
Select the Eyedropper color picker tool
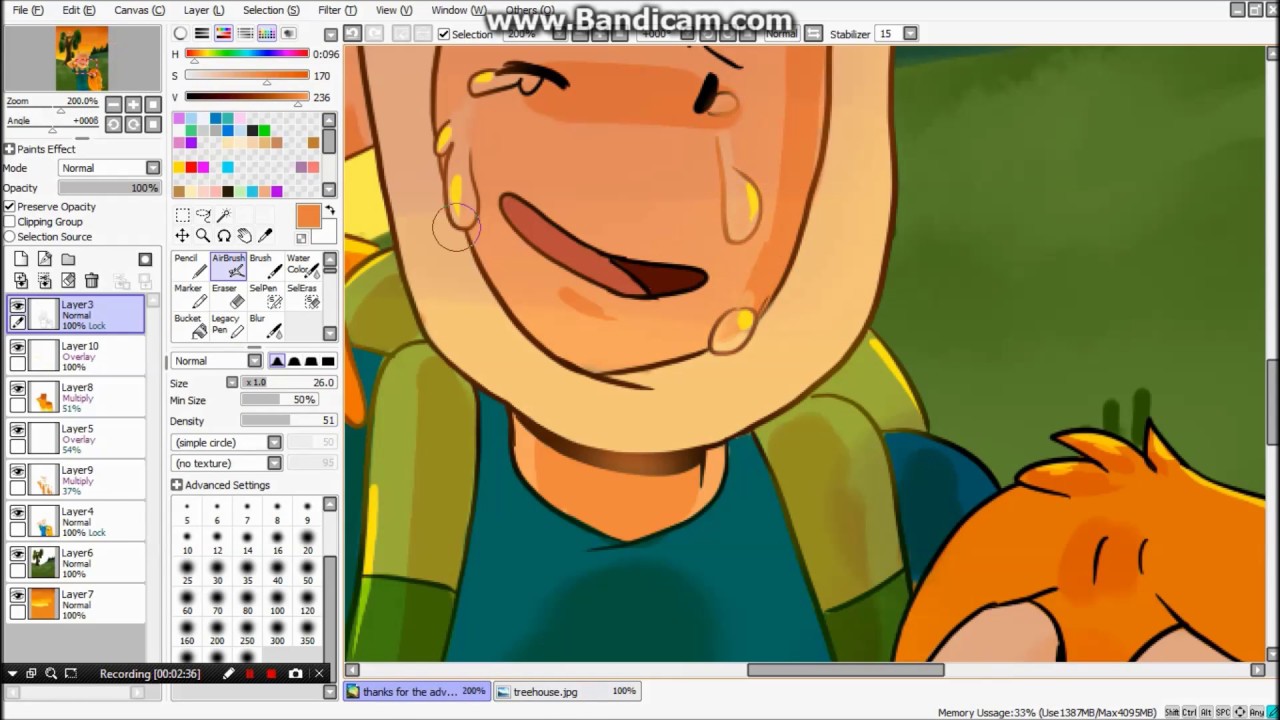266,236
